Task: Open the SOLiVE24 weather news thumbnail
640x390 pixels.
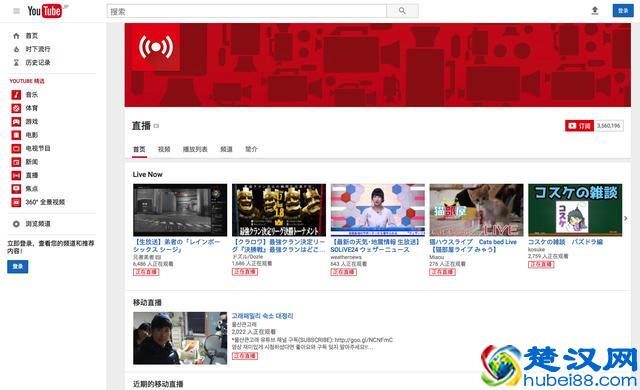Action: click(378, 210)
